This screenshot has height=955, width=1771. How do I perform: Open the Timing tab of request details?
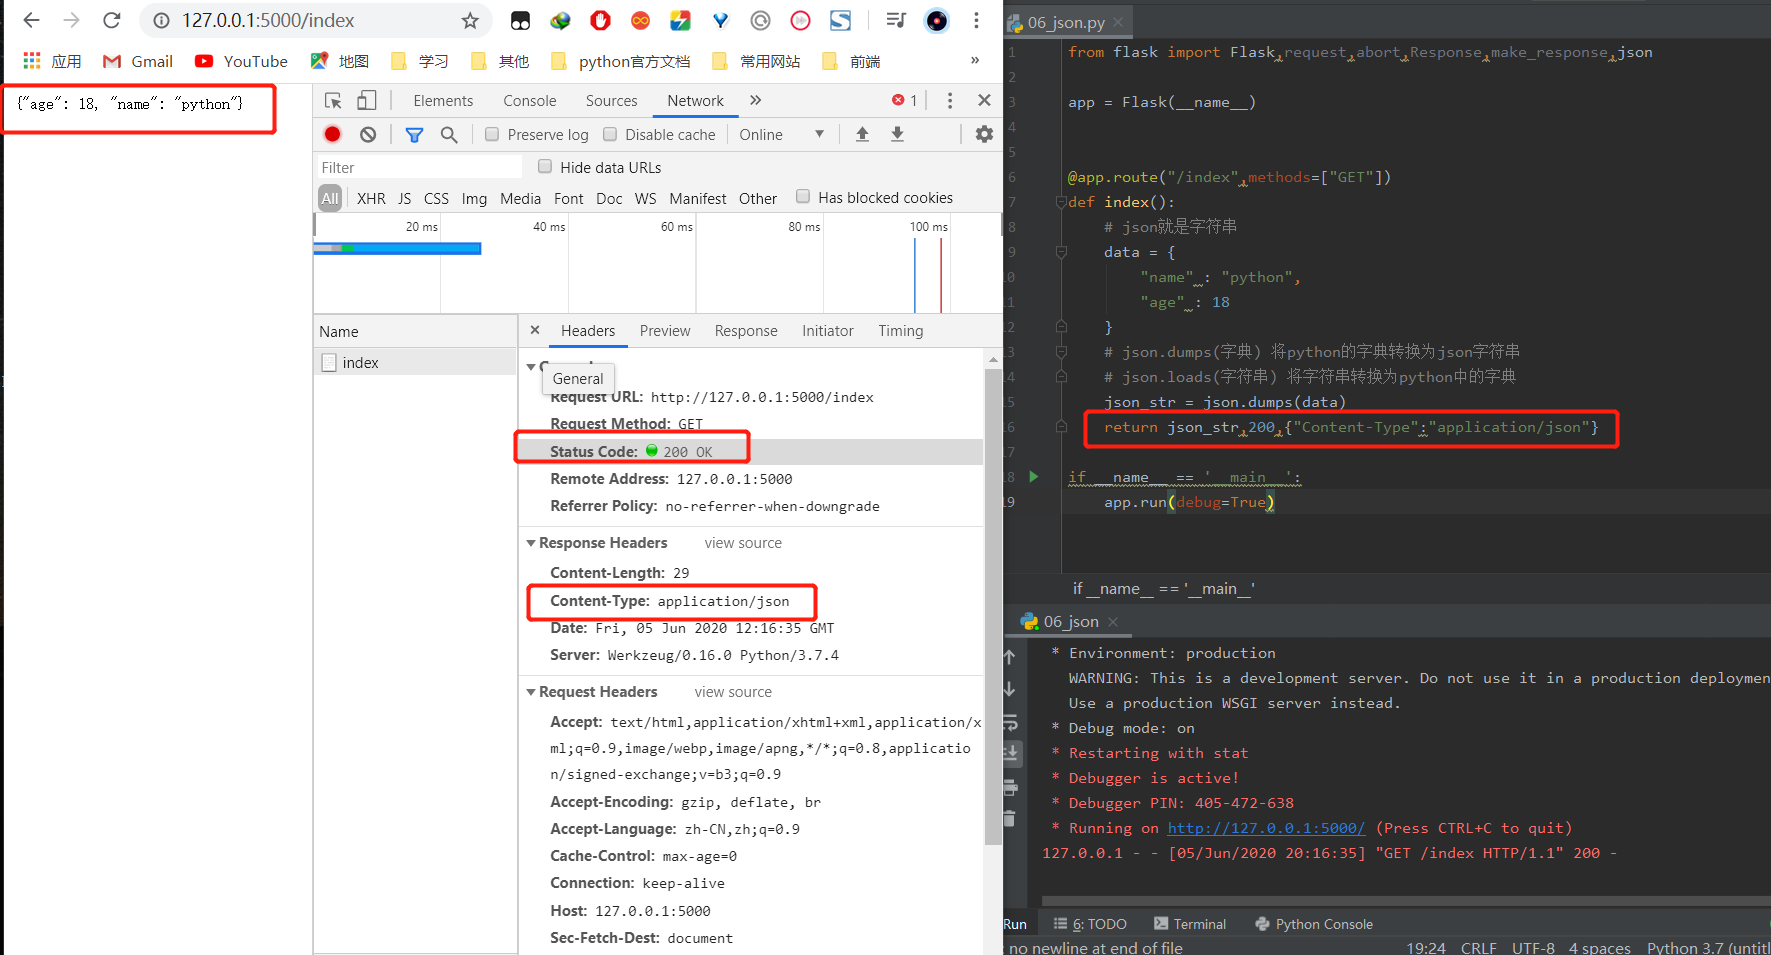901,330
